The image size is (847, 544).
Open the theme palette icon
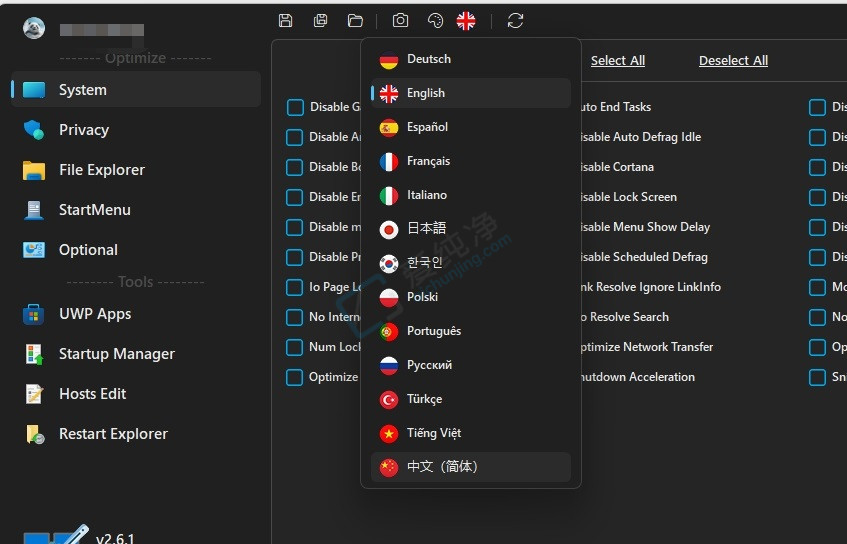click(435, 21)
